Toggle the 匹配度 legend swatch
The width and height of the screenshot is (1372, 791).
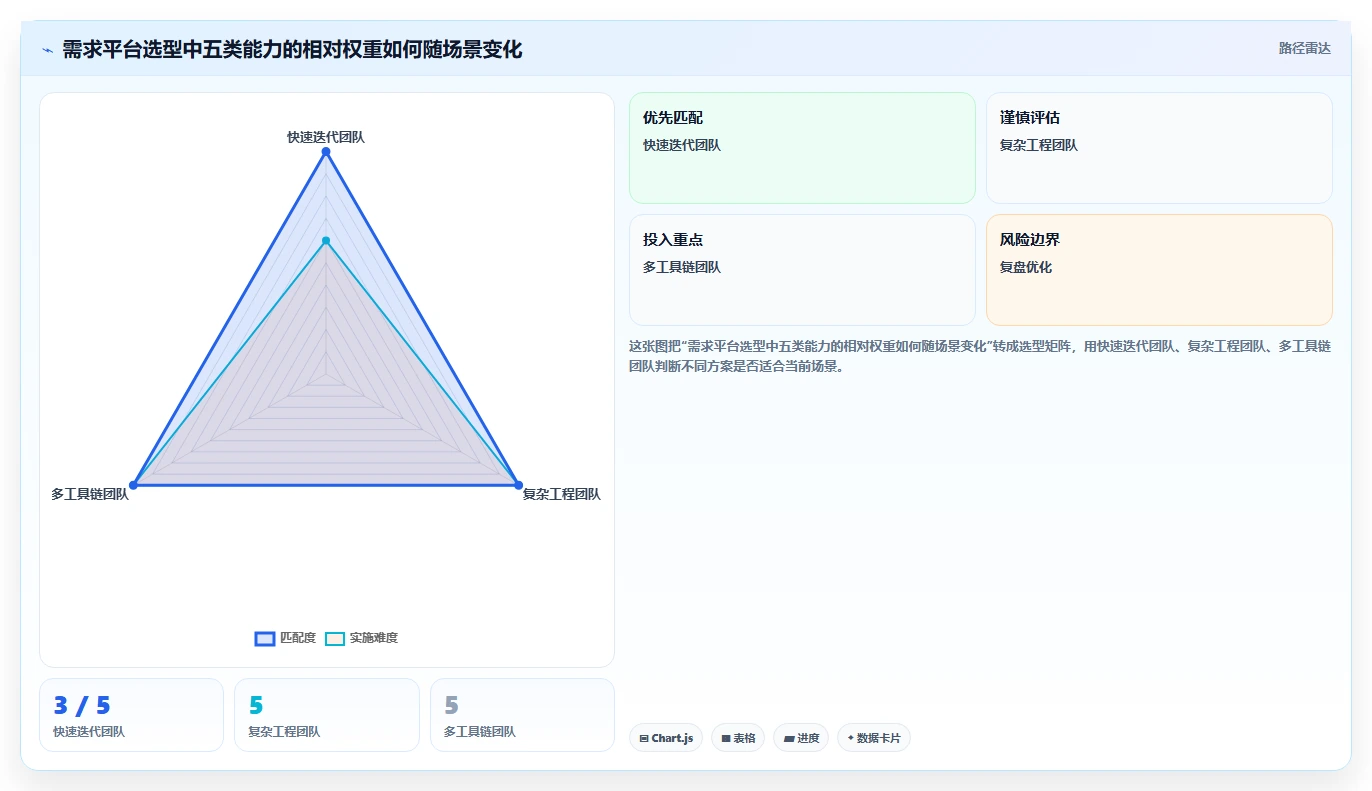pos(265,639)
